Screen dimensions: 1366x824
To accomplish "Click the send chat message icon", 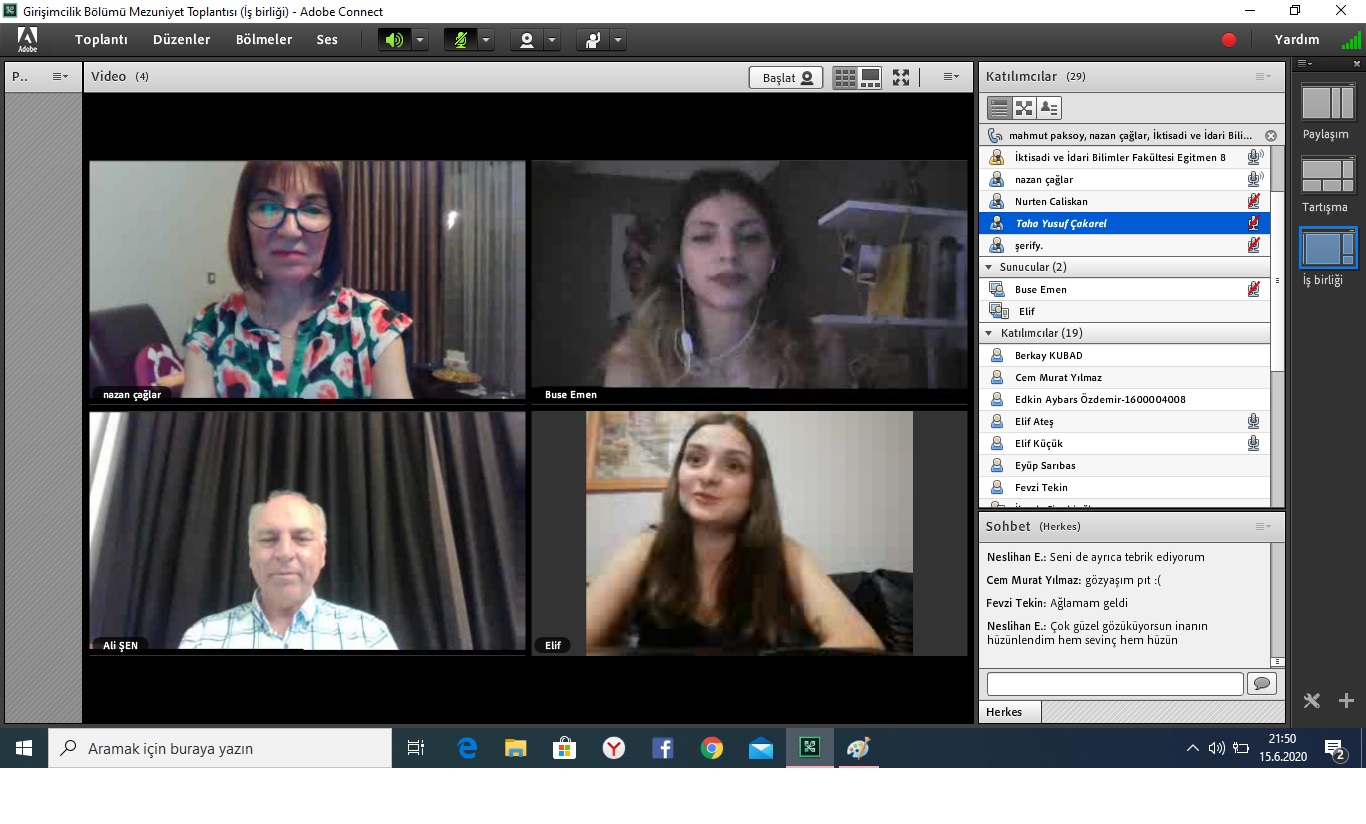I will pyautogui.click(x=1261, y=684).
